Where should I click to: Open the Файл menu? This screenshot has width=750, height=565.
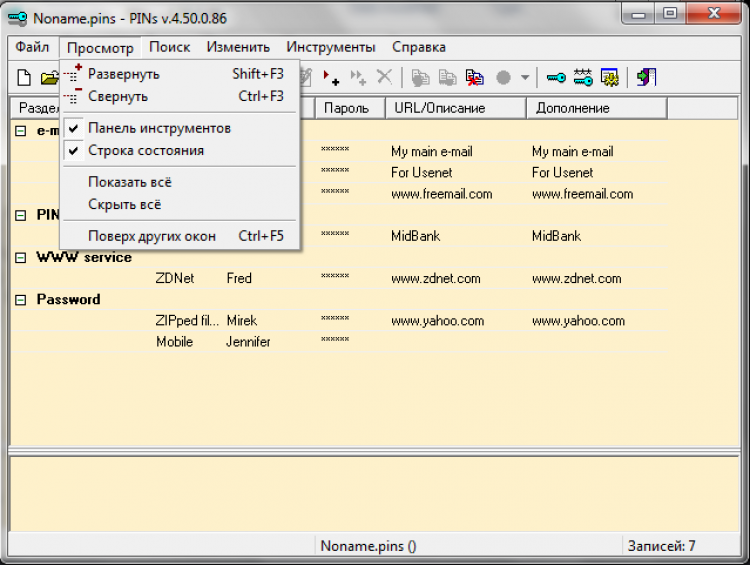32,47
